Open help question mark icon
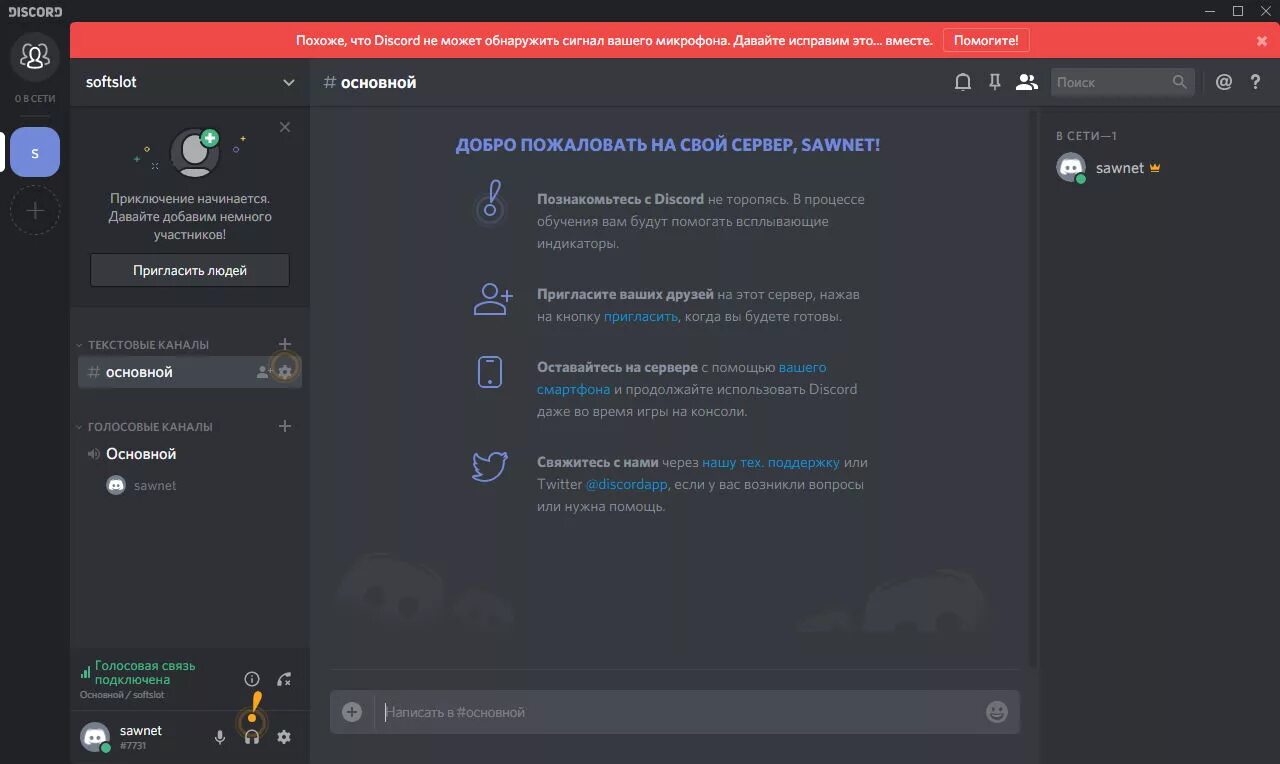The width and height of the screenshot is (1280, 764). 1256,83
